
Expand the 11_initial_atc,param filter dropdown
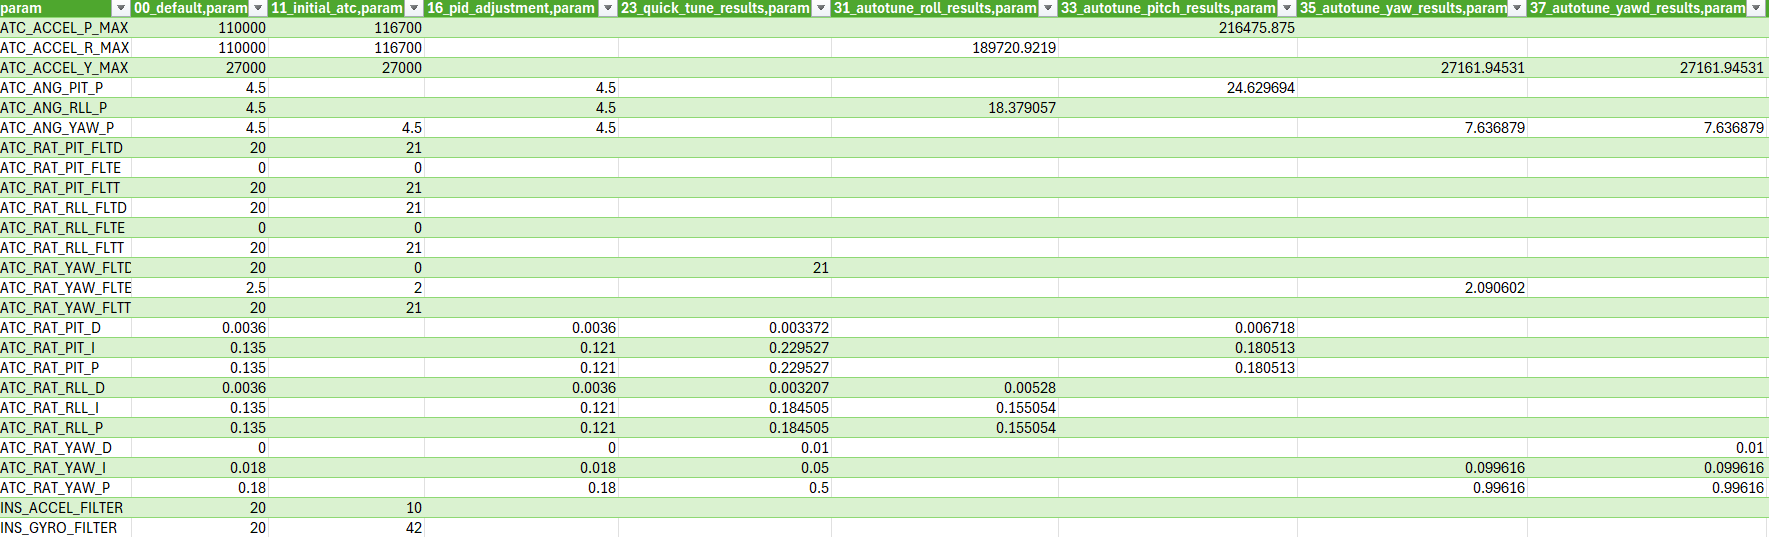[414, 8]
